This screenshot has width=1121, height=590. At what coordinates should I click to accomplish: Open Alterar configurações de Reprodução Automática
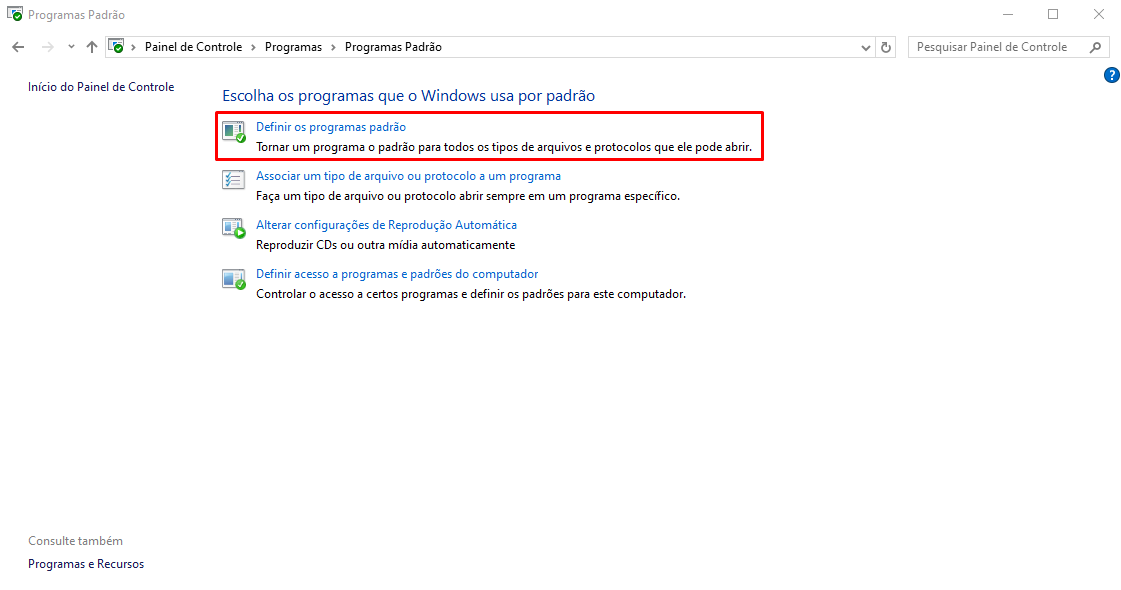[386, 225]
